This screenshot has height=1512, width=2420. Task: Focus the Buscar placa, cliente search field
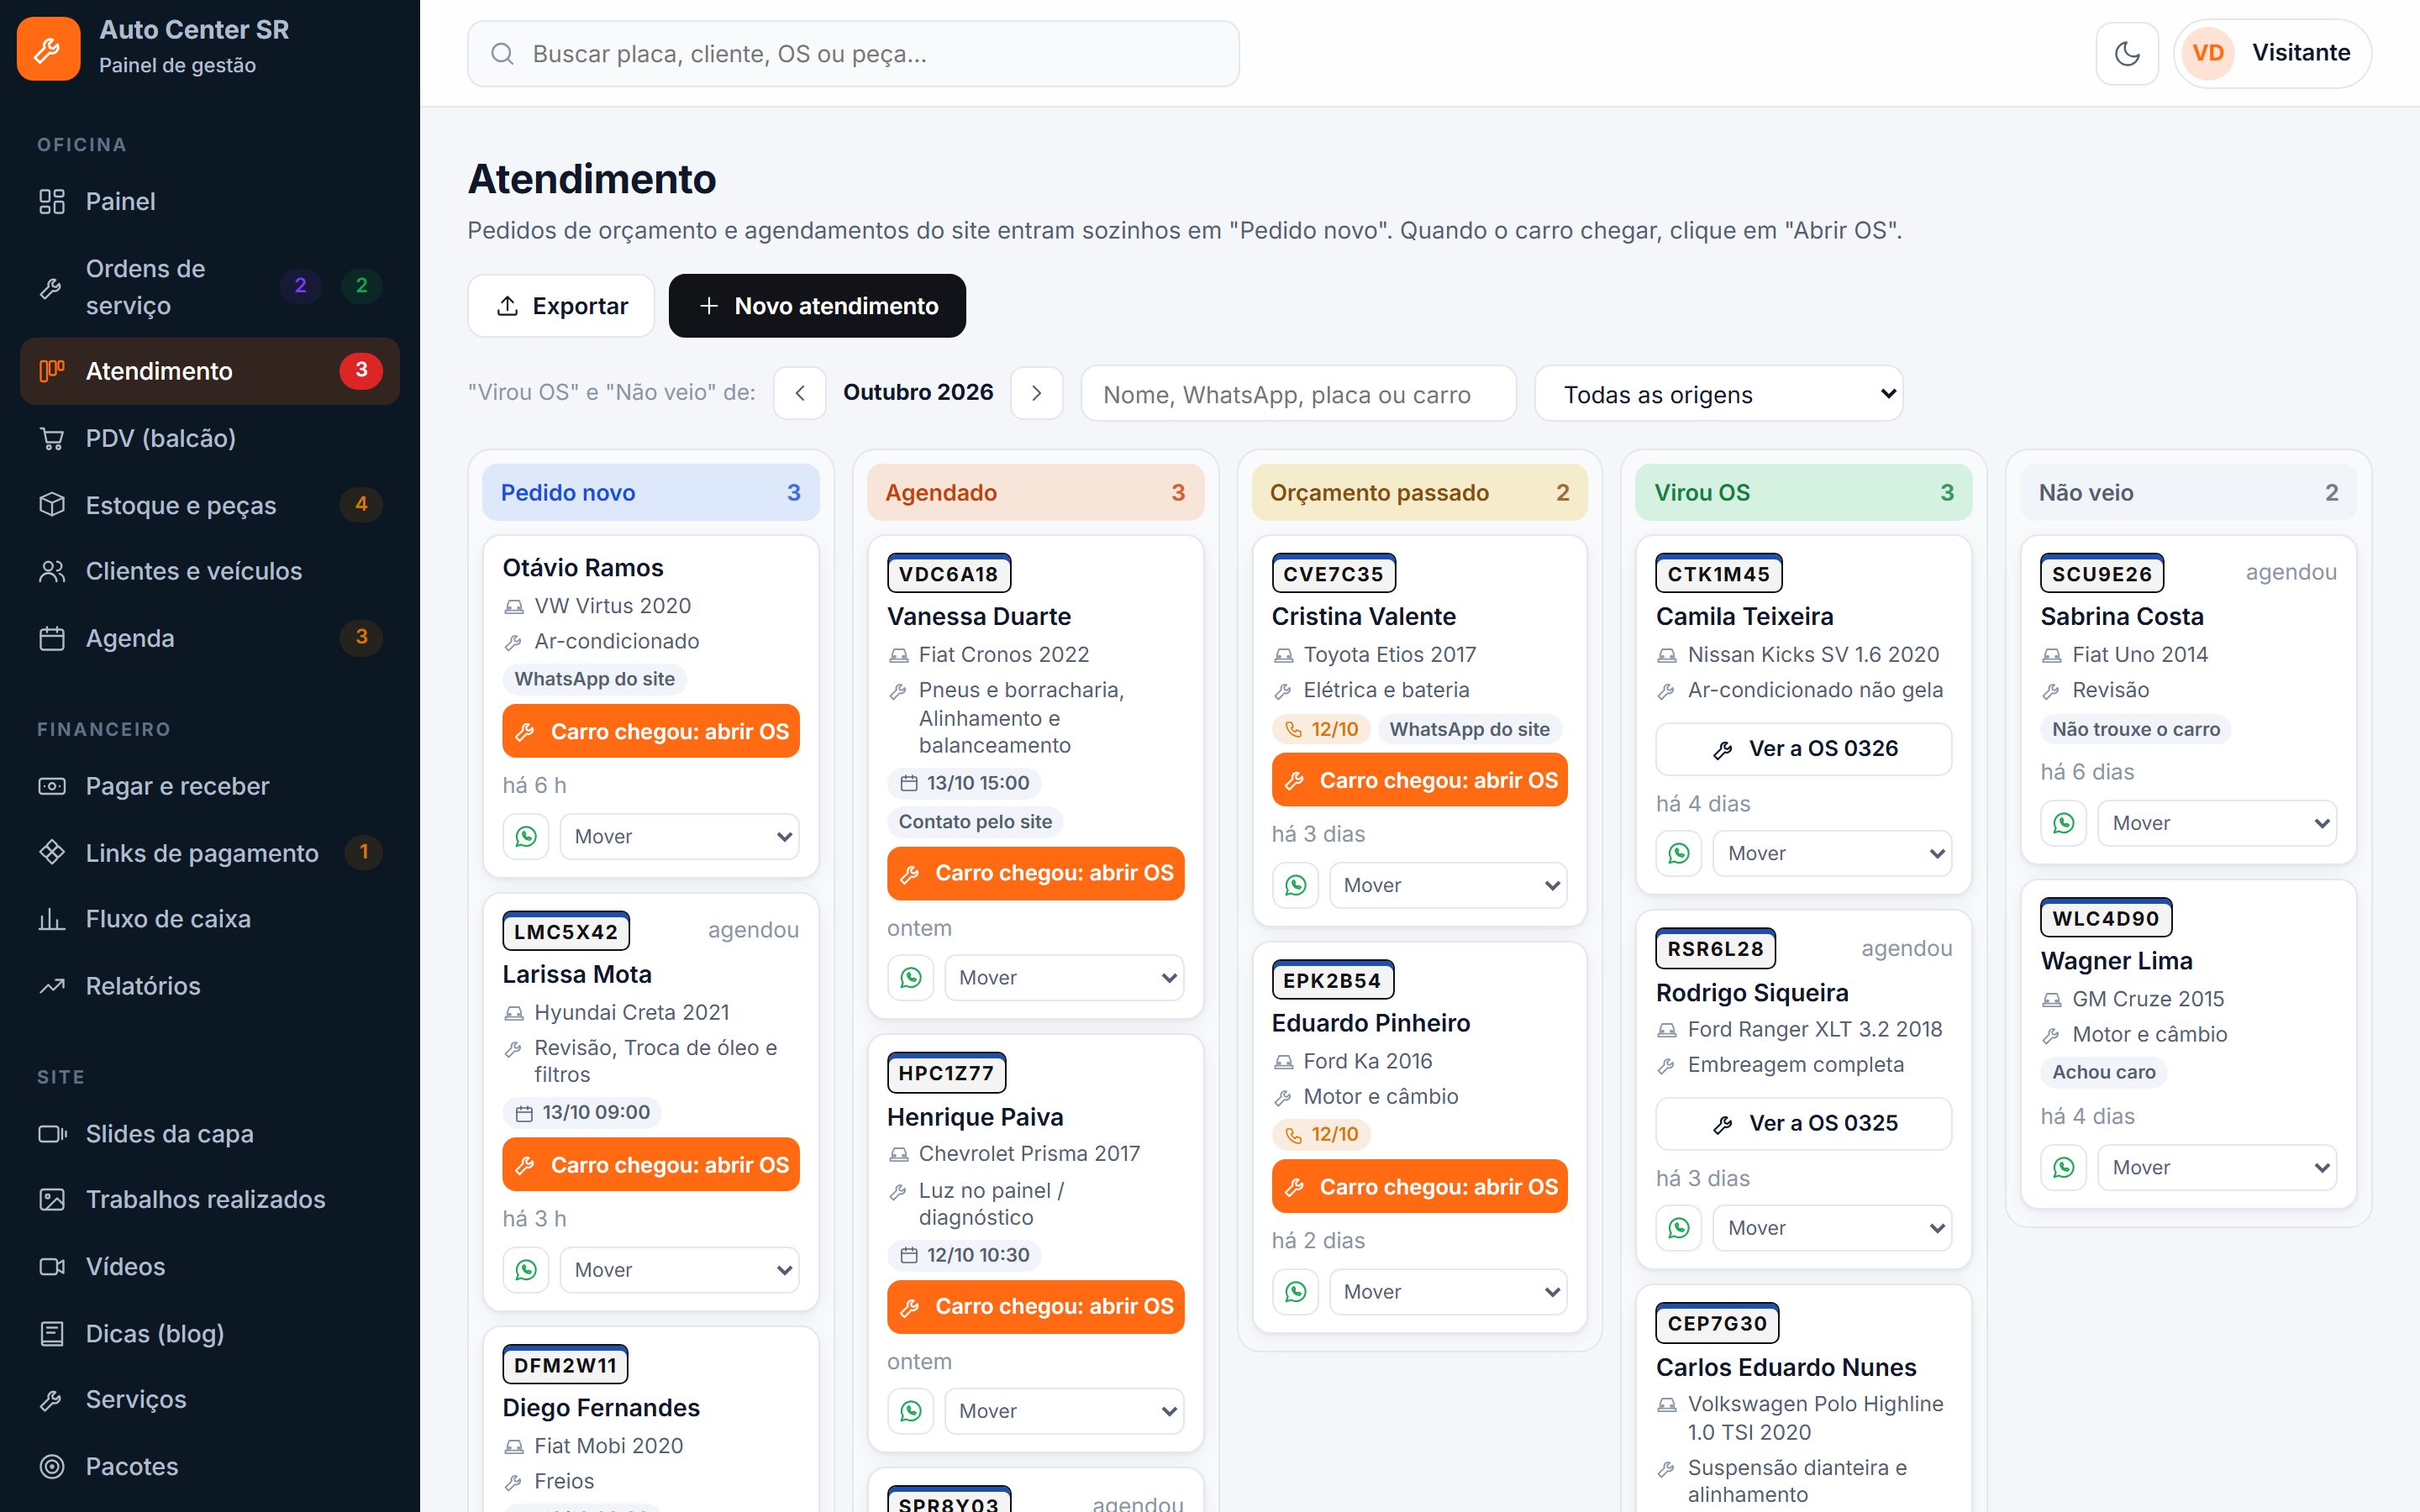coord(853,54)
